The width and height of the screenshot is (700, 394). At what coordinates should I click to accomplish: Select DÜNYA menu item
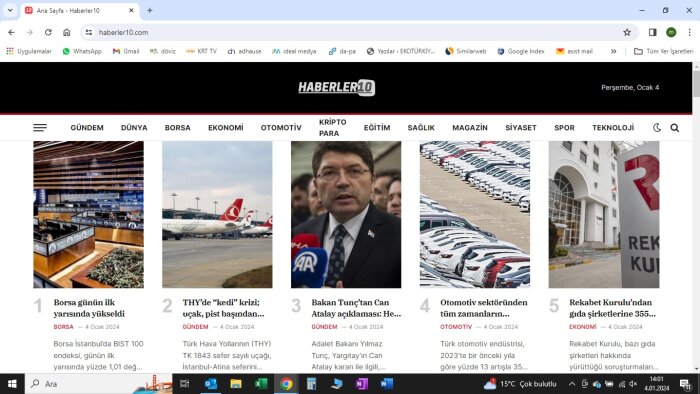134,128
